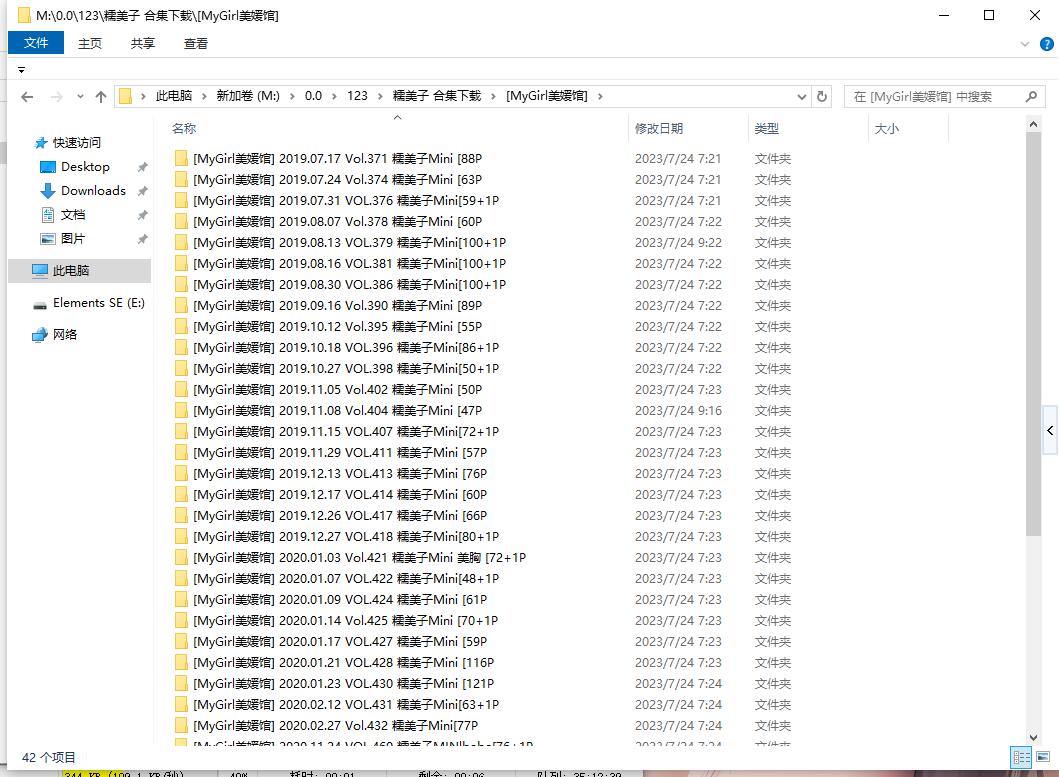Image resolution: width=1059 pixels, height=777 pixels.
Task: Click the Vol.390 folder icon
Action: (x=181, y=305)
